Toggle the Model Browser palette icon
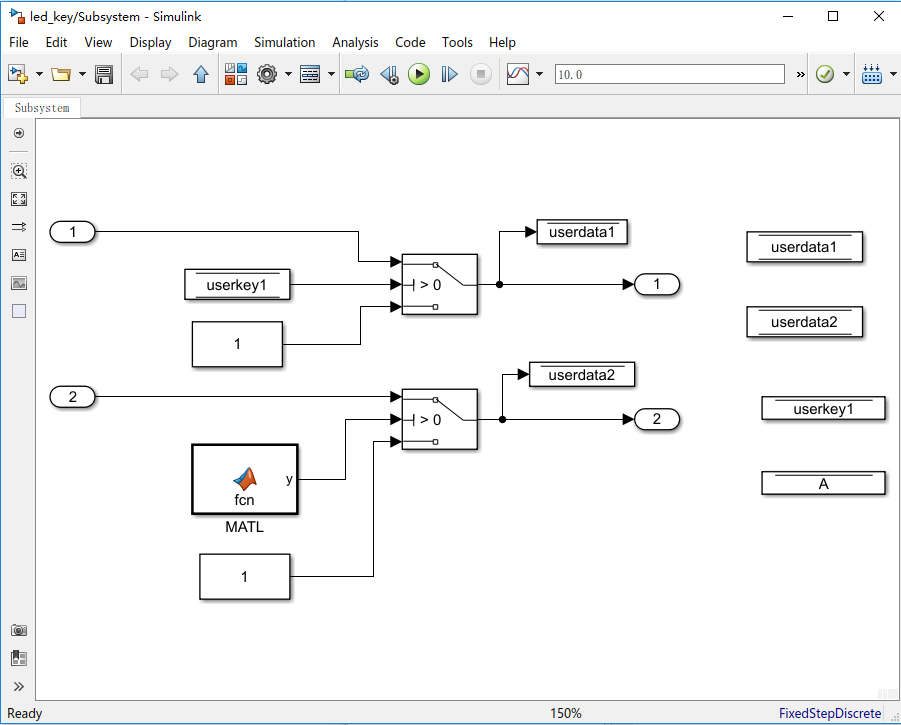Viewport: 901px width, 725px height. pos(19,658)
